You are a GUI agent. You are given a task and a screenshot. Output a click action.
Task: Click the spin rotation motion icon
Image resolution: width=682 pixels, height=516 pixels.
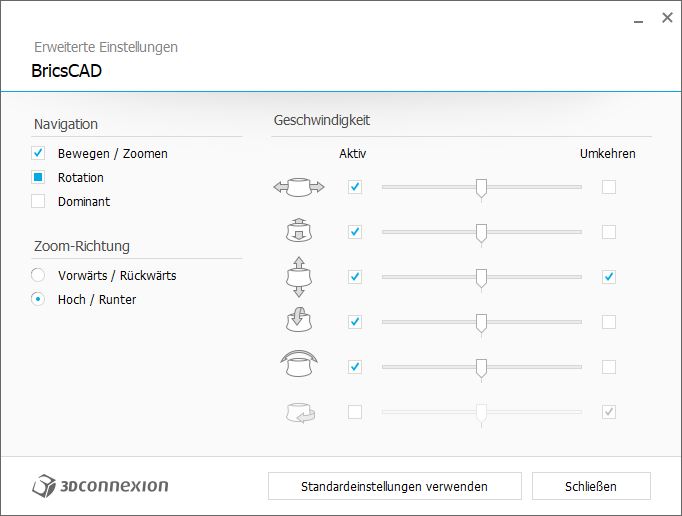click(x=300, y=412)
